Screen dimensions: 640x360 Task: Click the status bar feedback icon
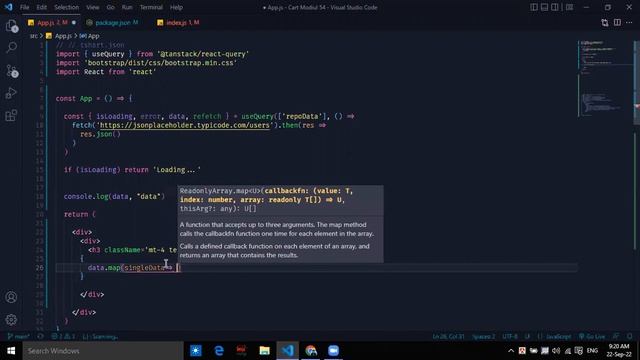616,337
